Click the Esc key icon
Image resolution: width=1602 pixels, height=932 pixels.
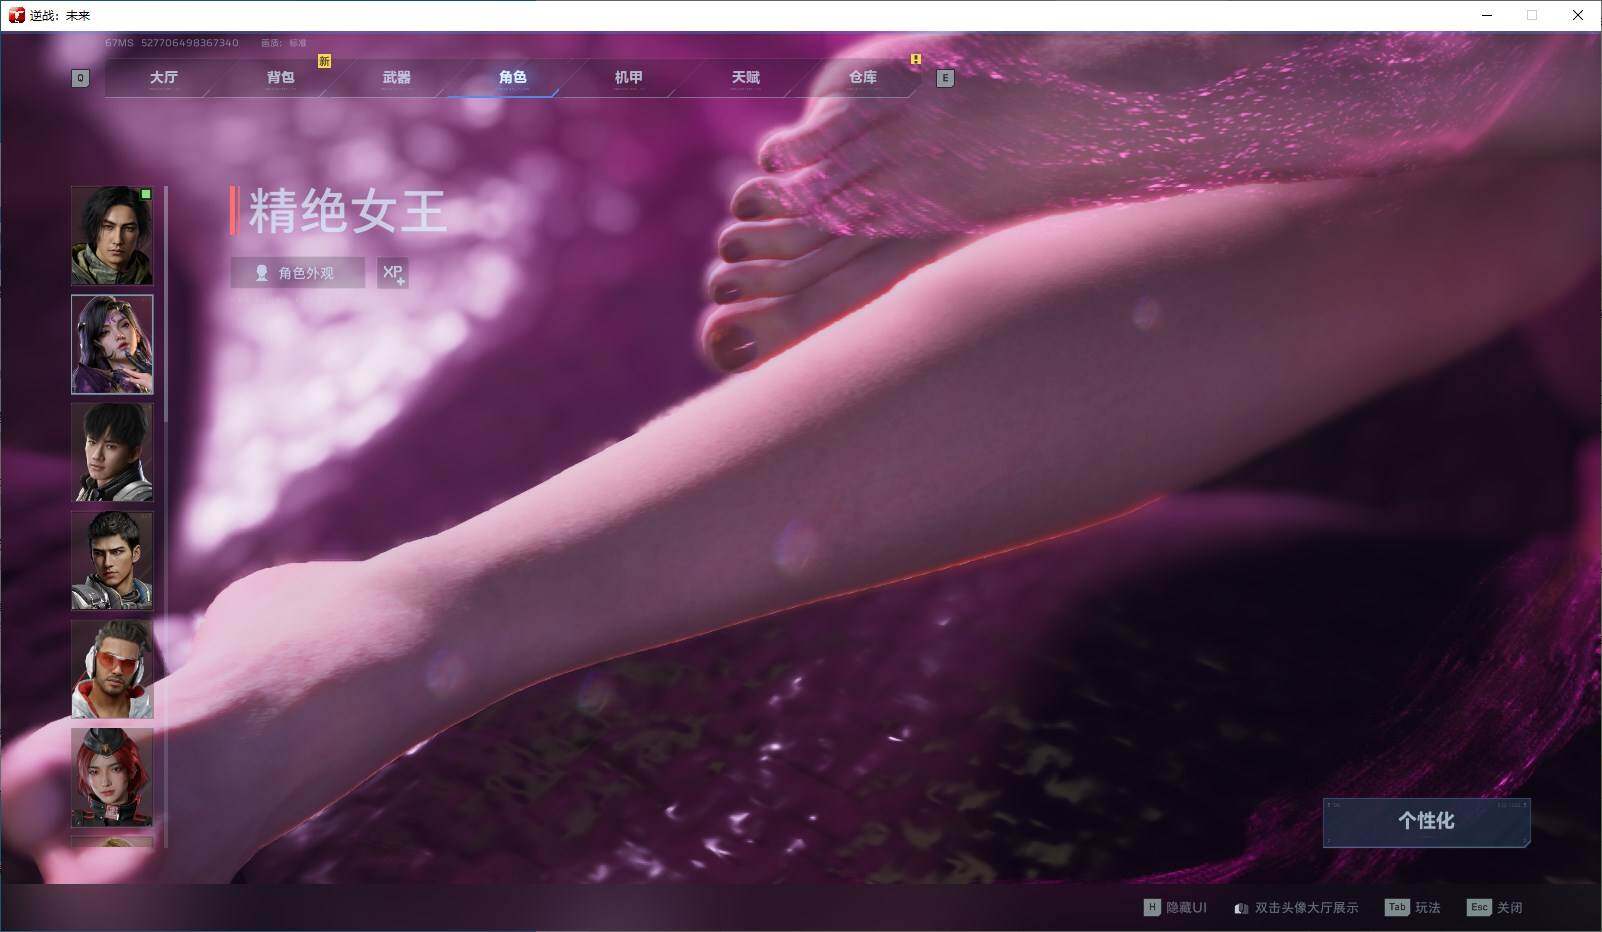tap(1479, 907)
